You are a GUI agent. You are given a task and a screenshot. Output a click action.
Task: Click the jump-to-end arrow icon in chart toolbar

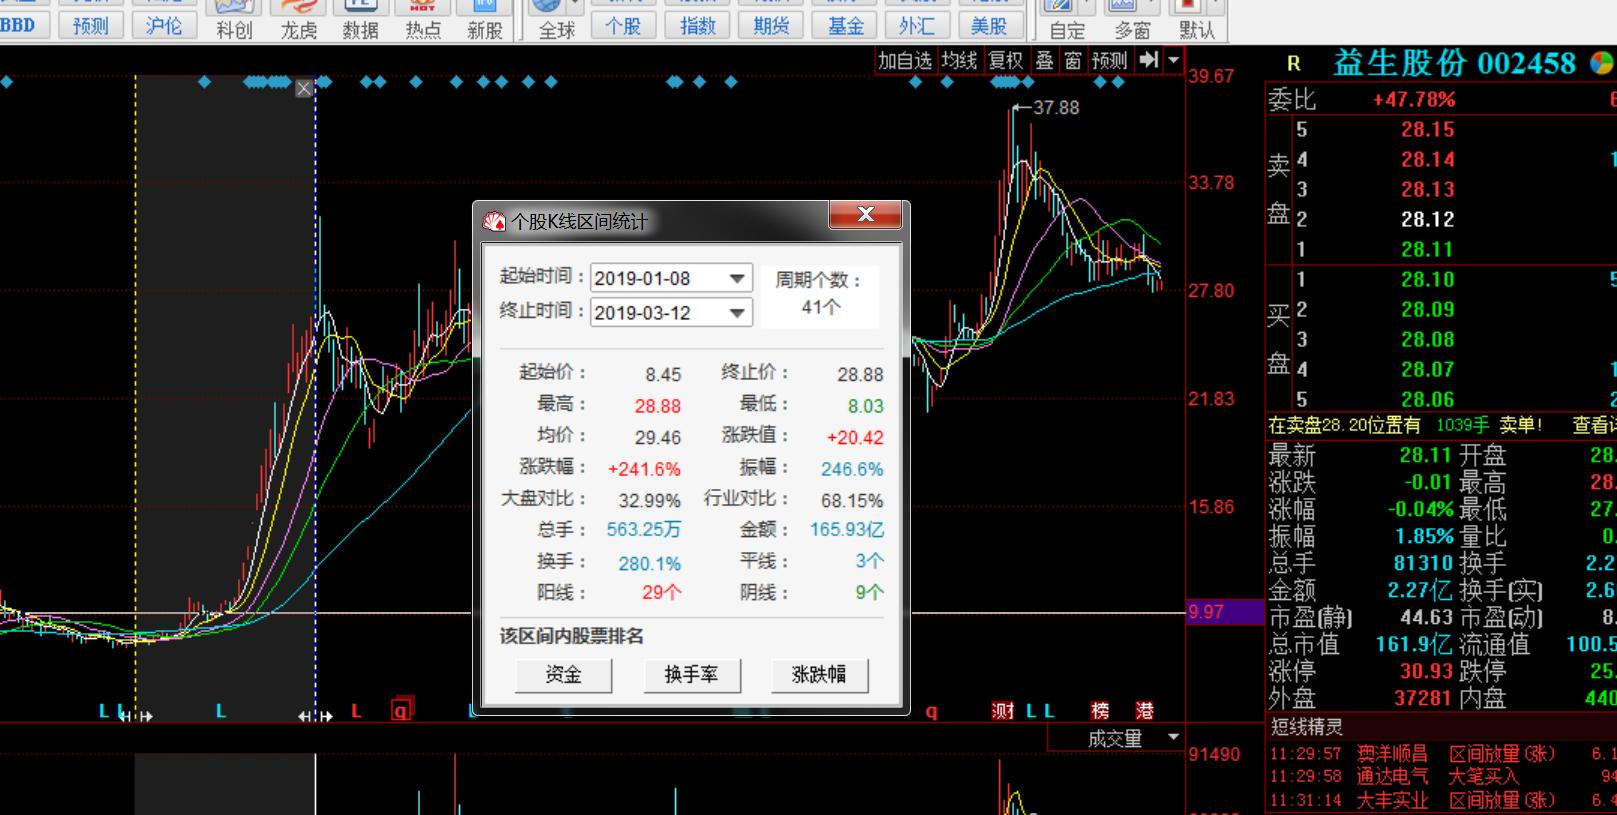pyautogui.click(x=1149, y=60)
